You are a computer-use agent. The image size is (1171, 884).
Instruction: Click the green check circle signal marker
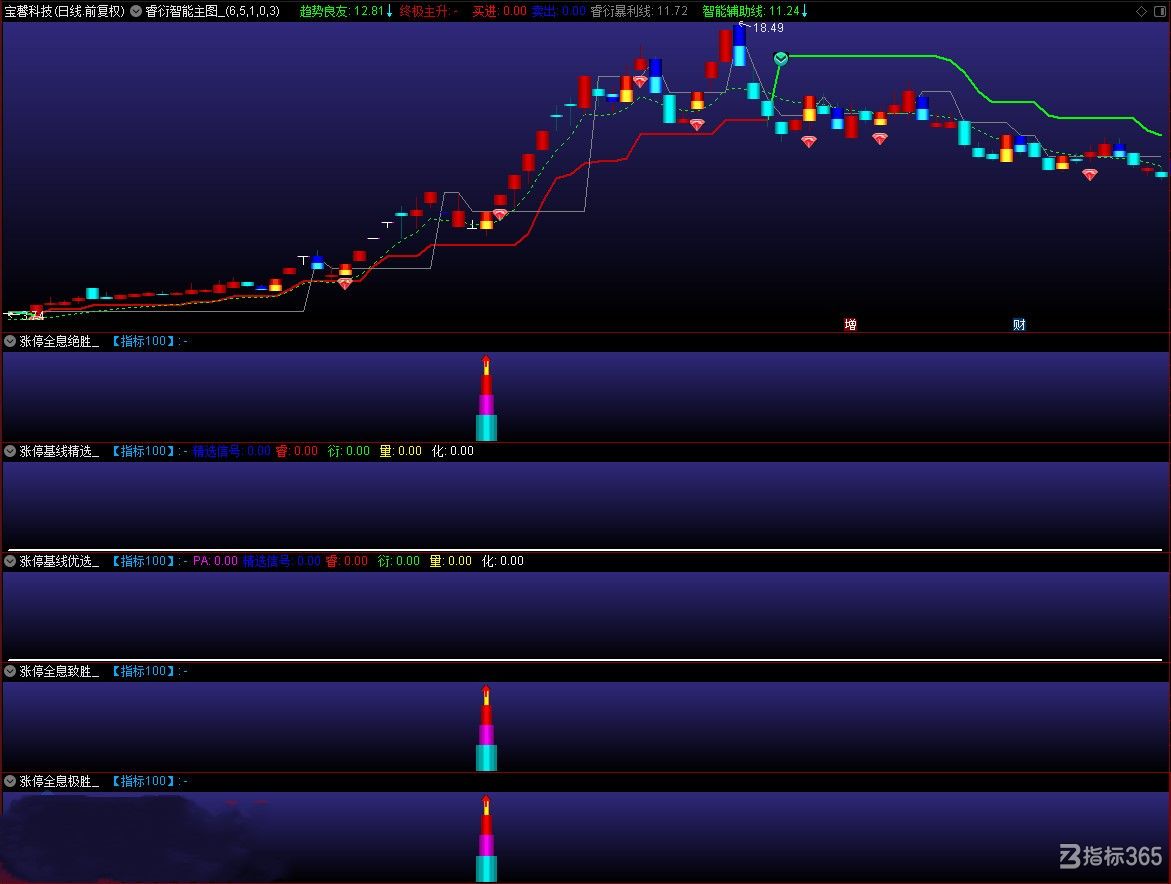pyautogui.click(x=780, y=58)
